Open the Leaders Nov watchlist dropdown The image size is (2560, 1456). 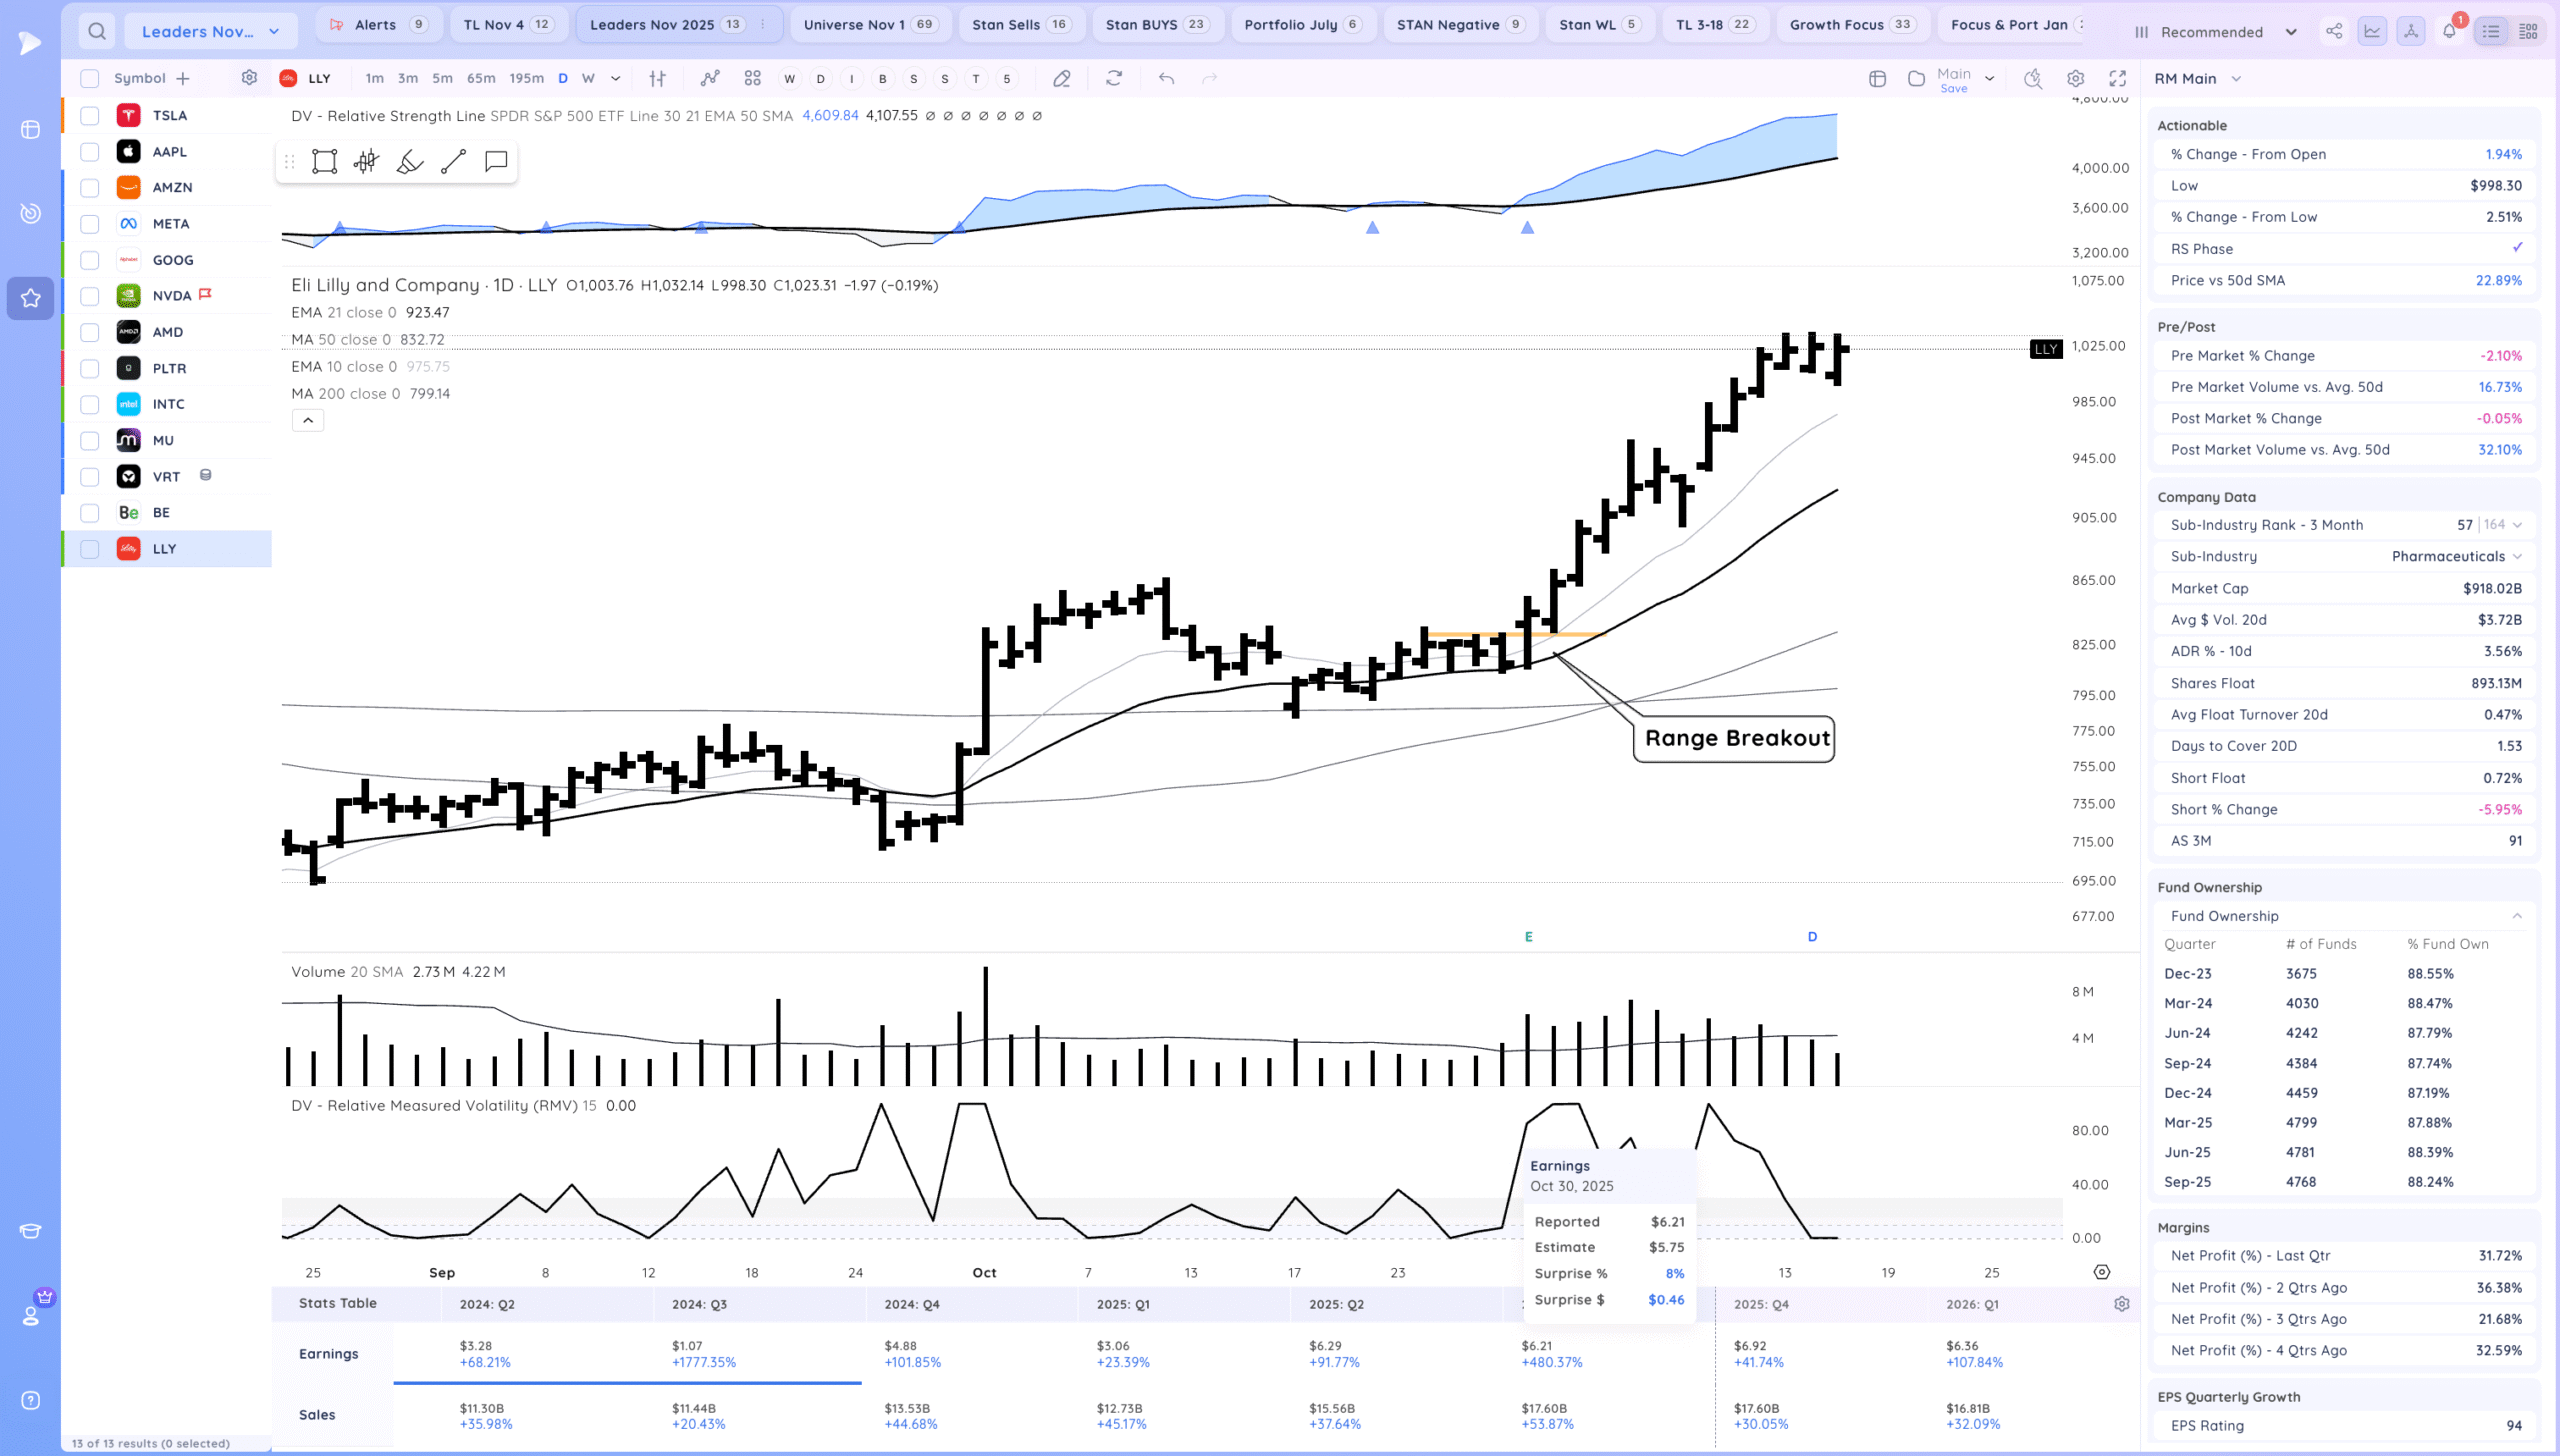211,31
